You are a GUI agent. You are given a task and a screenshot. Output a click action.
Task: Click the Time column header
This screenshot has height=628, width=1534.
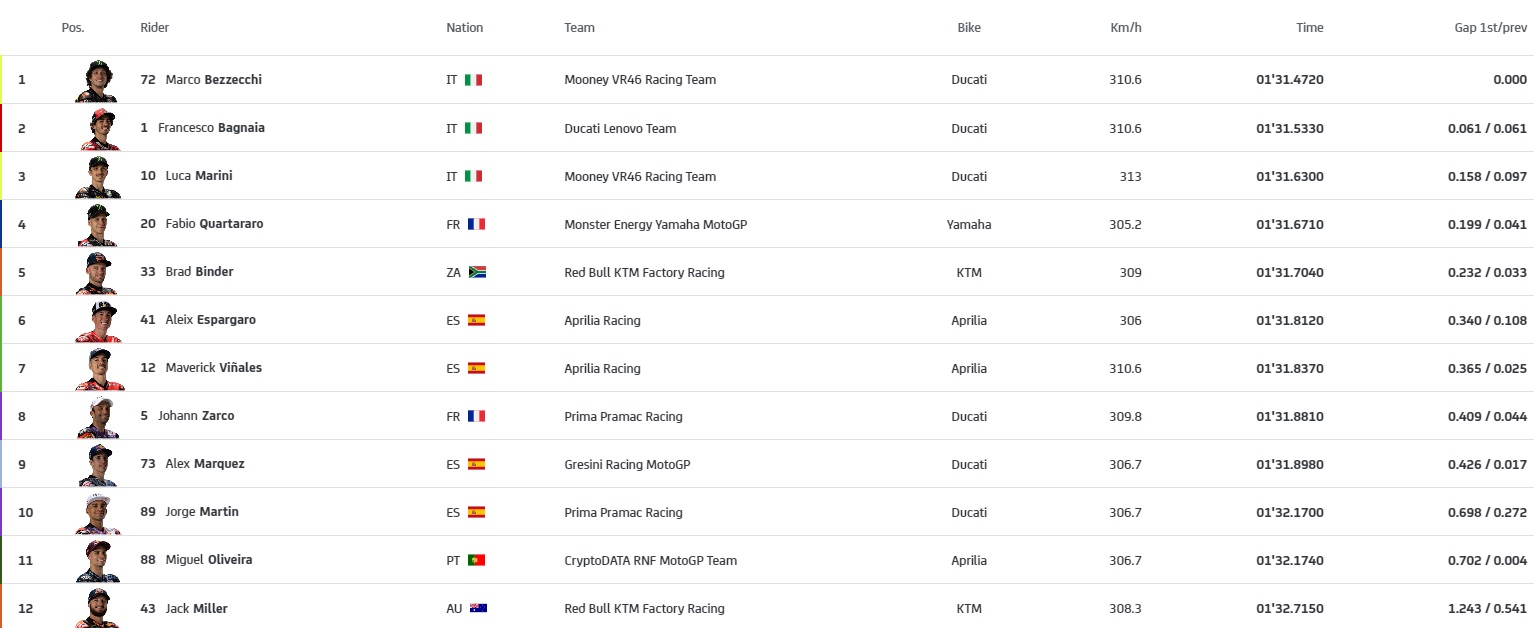[1309, 28]
